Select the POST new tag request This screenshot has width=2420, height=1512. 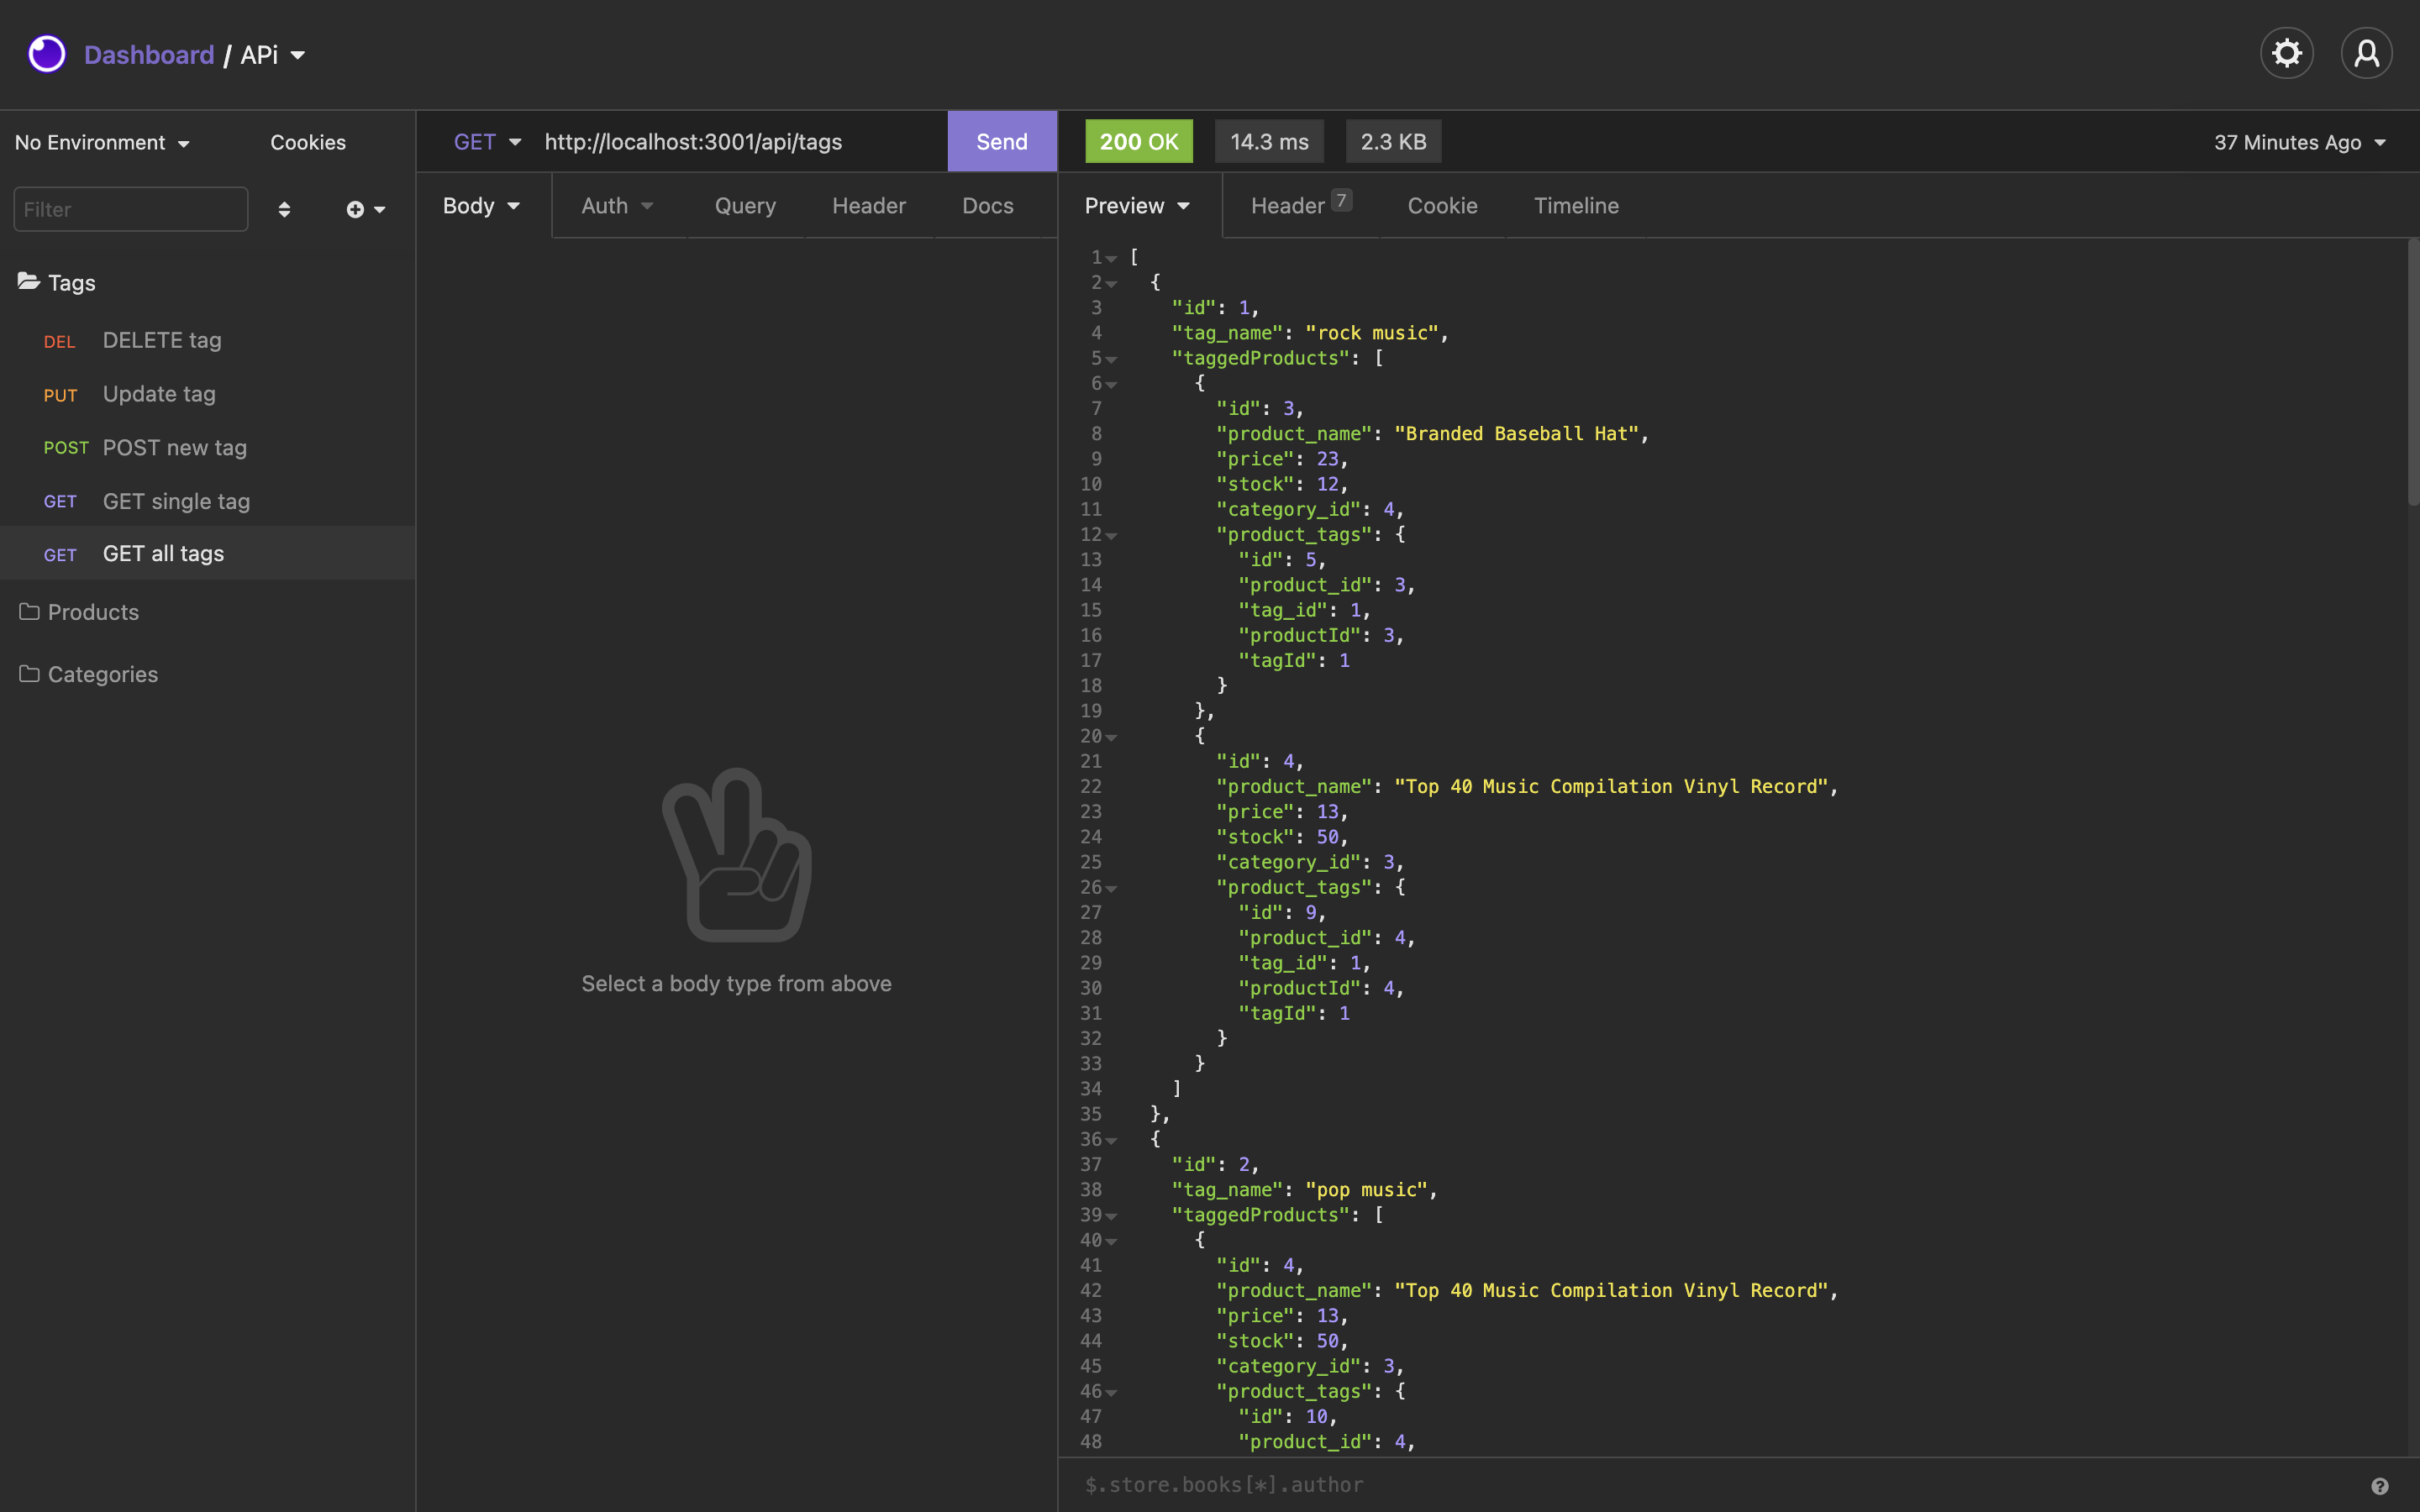[x=207, y=447]
